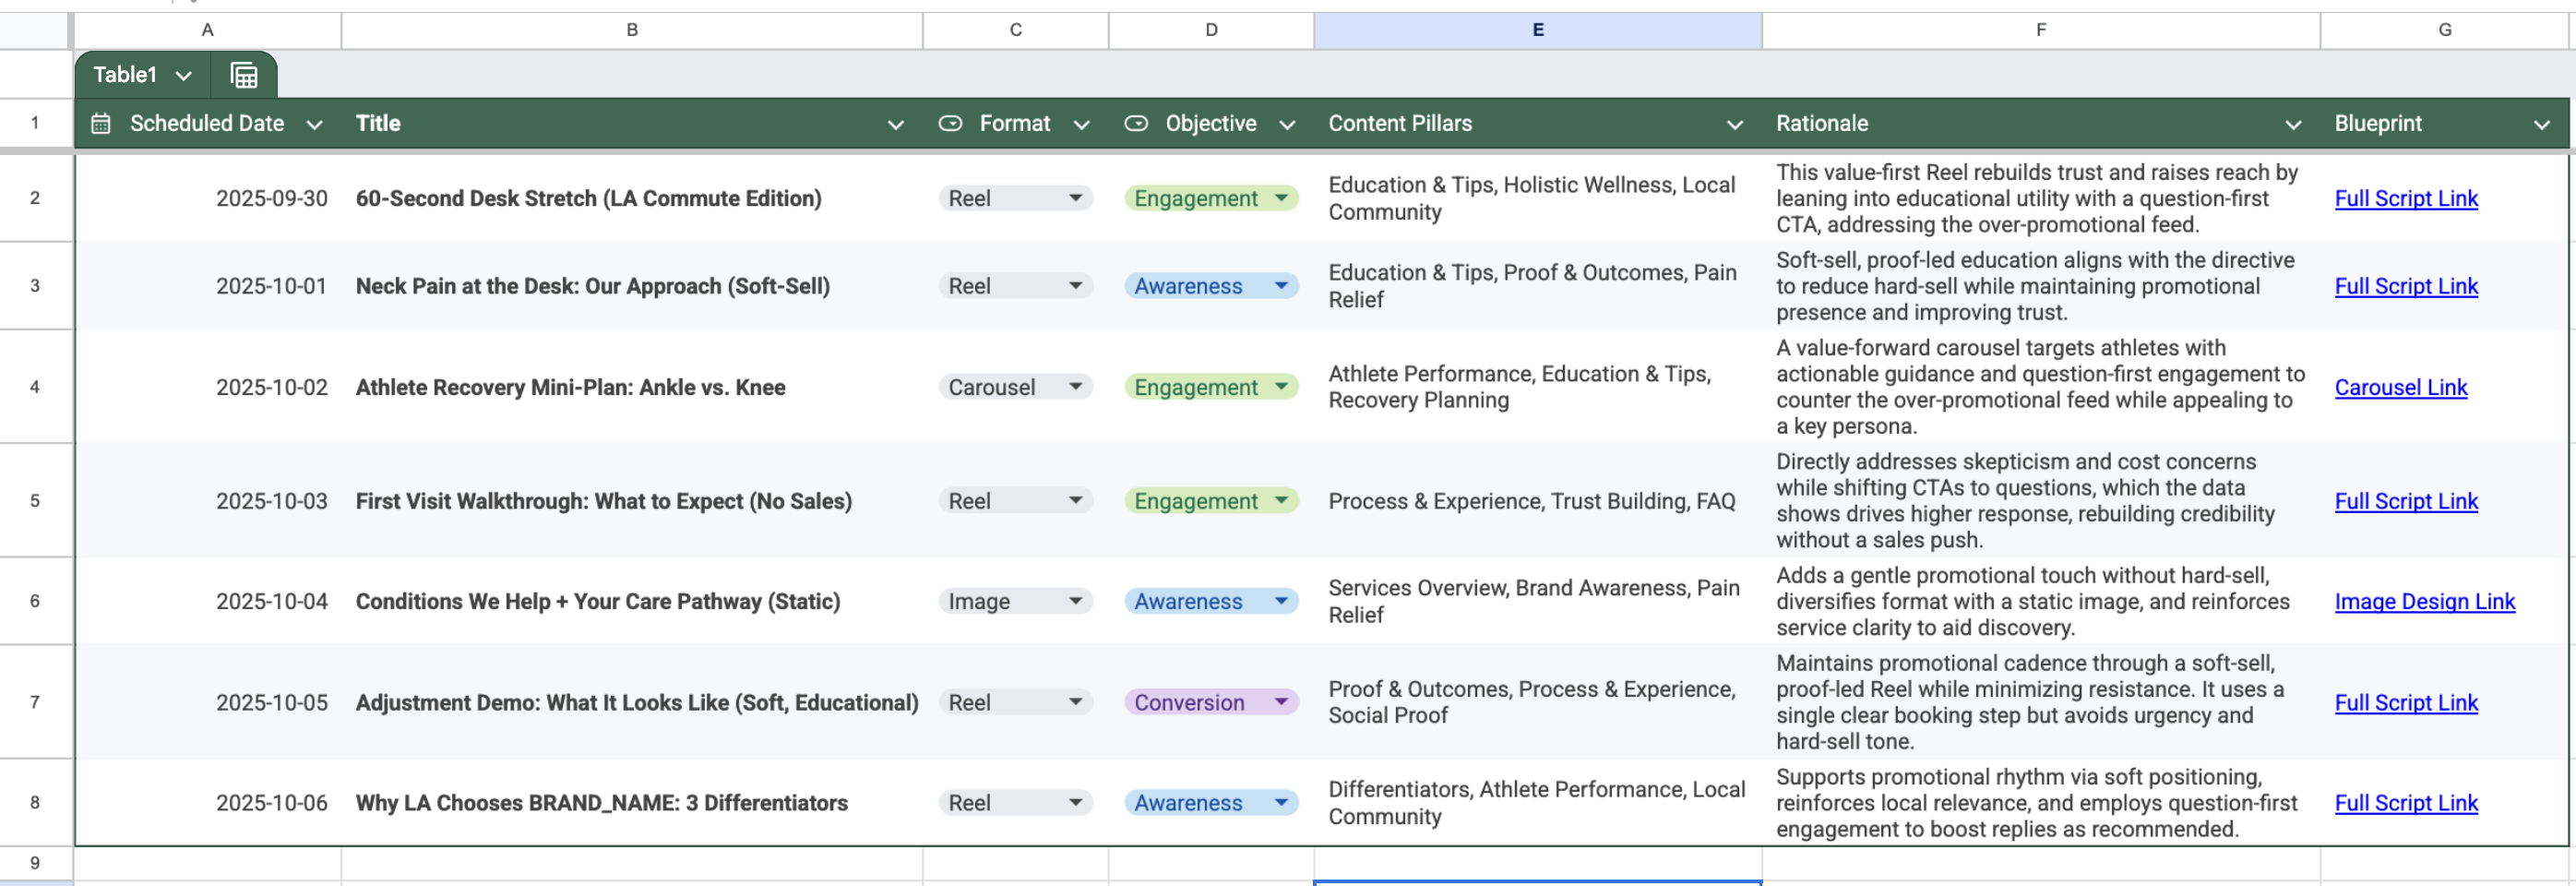Select column E by clicking its header
2576x886 pixels.
coord(1537,30)
